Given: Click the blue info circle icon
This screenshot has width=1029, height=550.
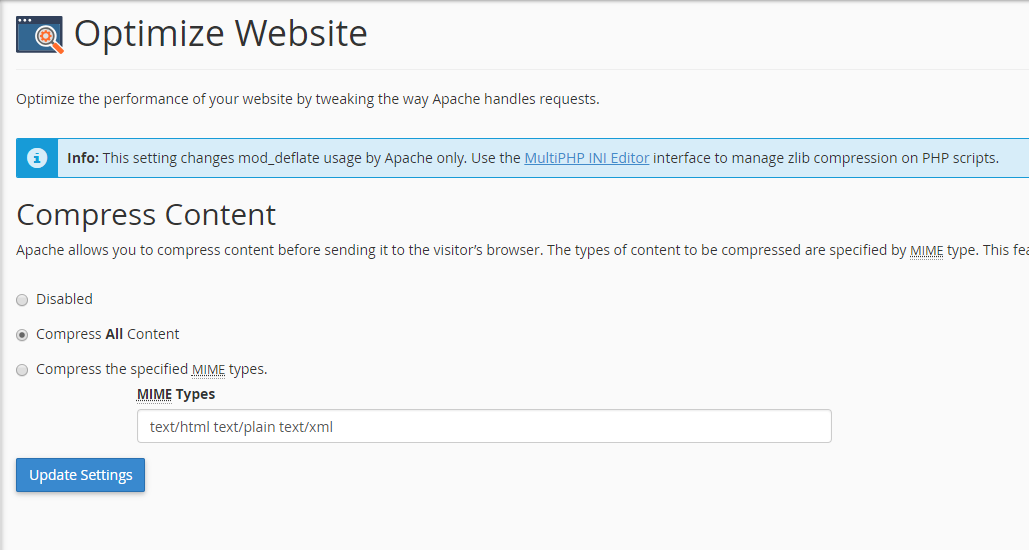Looking at the screenshot, I should [x=37, y=158].
